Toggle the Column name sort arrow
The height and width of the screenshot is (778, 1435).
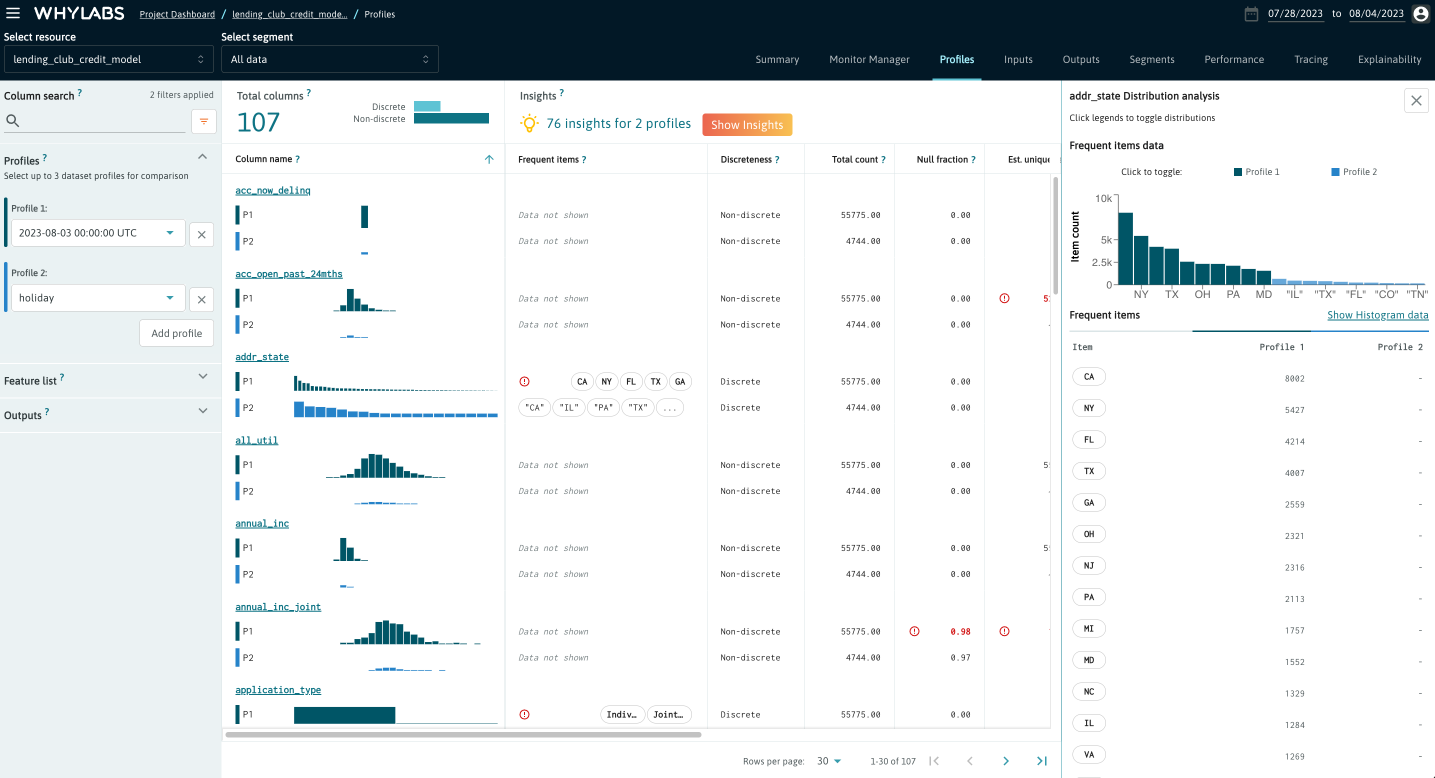[x=489, y=159]
